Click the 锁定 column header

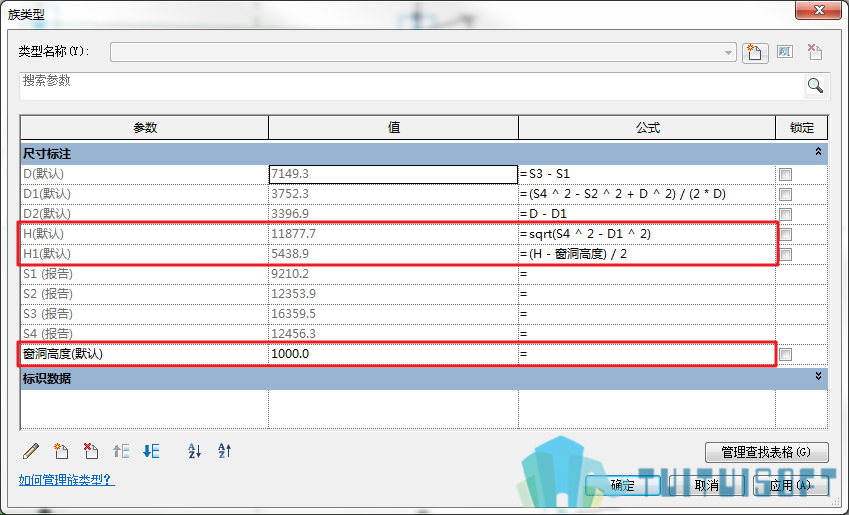(x=802, y=128)
